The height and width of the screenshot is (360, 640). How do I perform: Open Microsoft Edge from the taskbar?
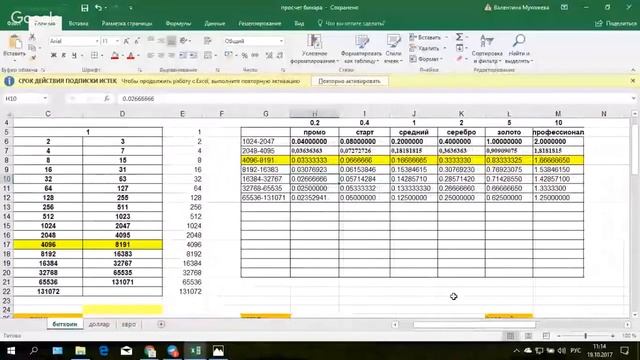pyautogui.click(x=104, y=351)
